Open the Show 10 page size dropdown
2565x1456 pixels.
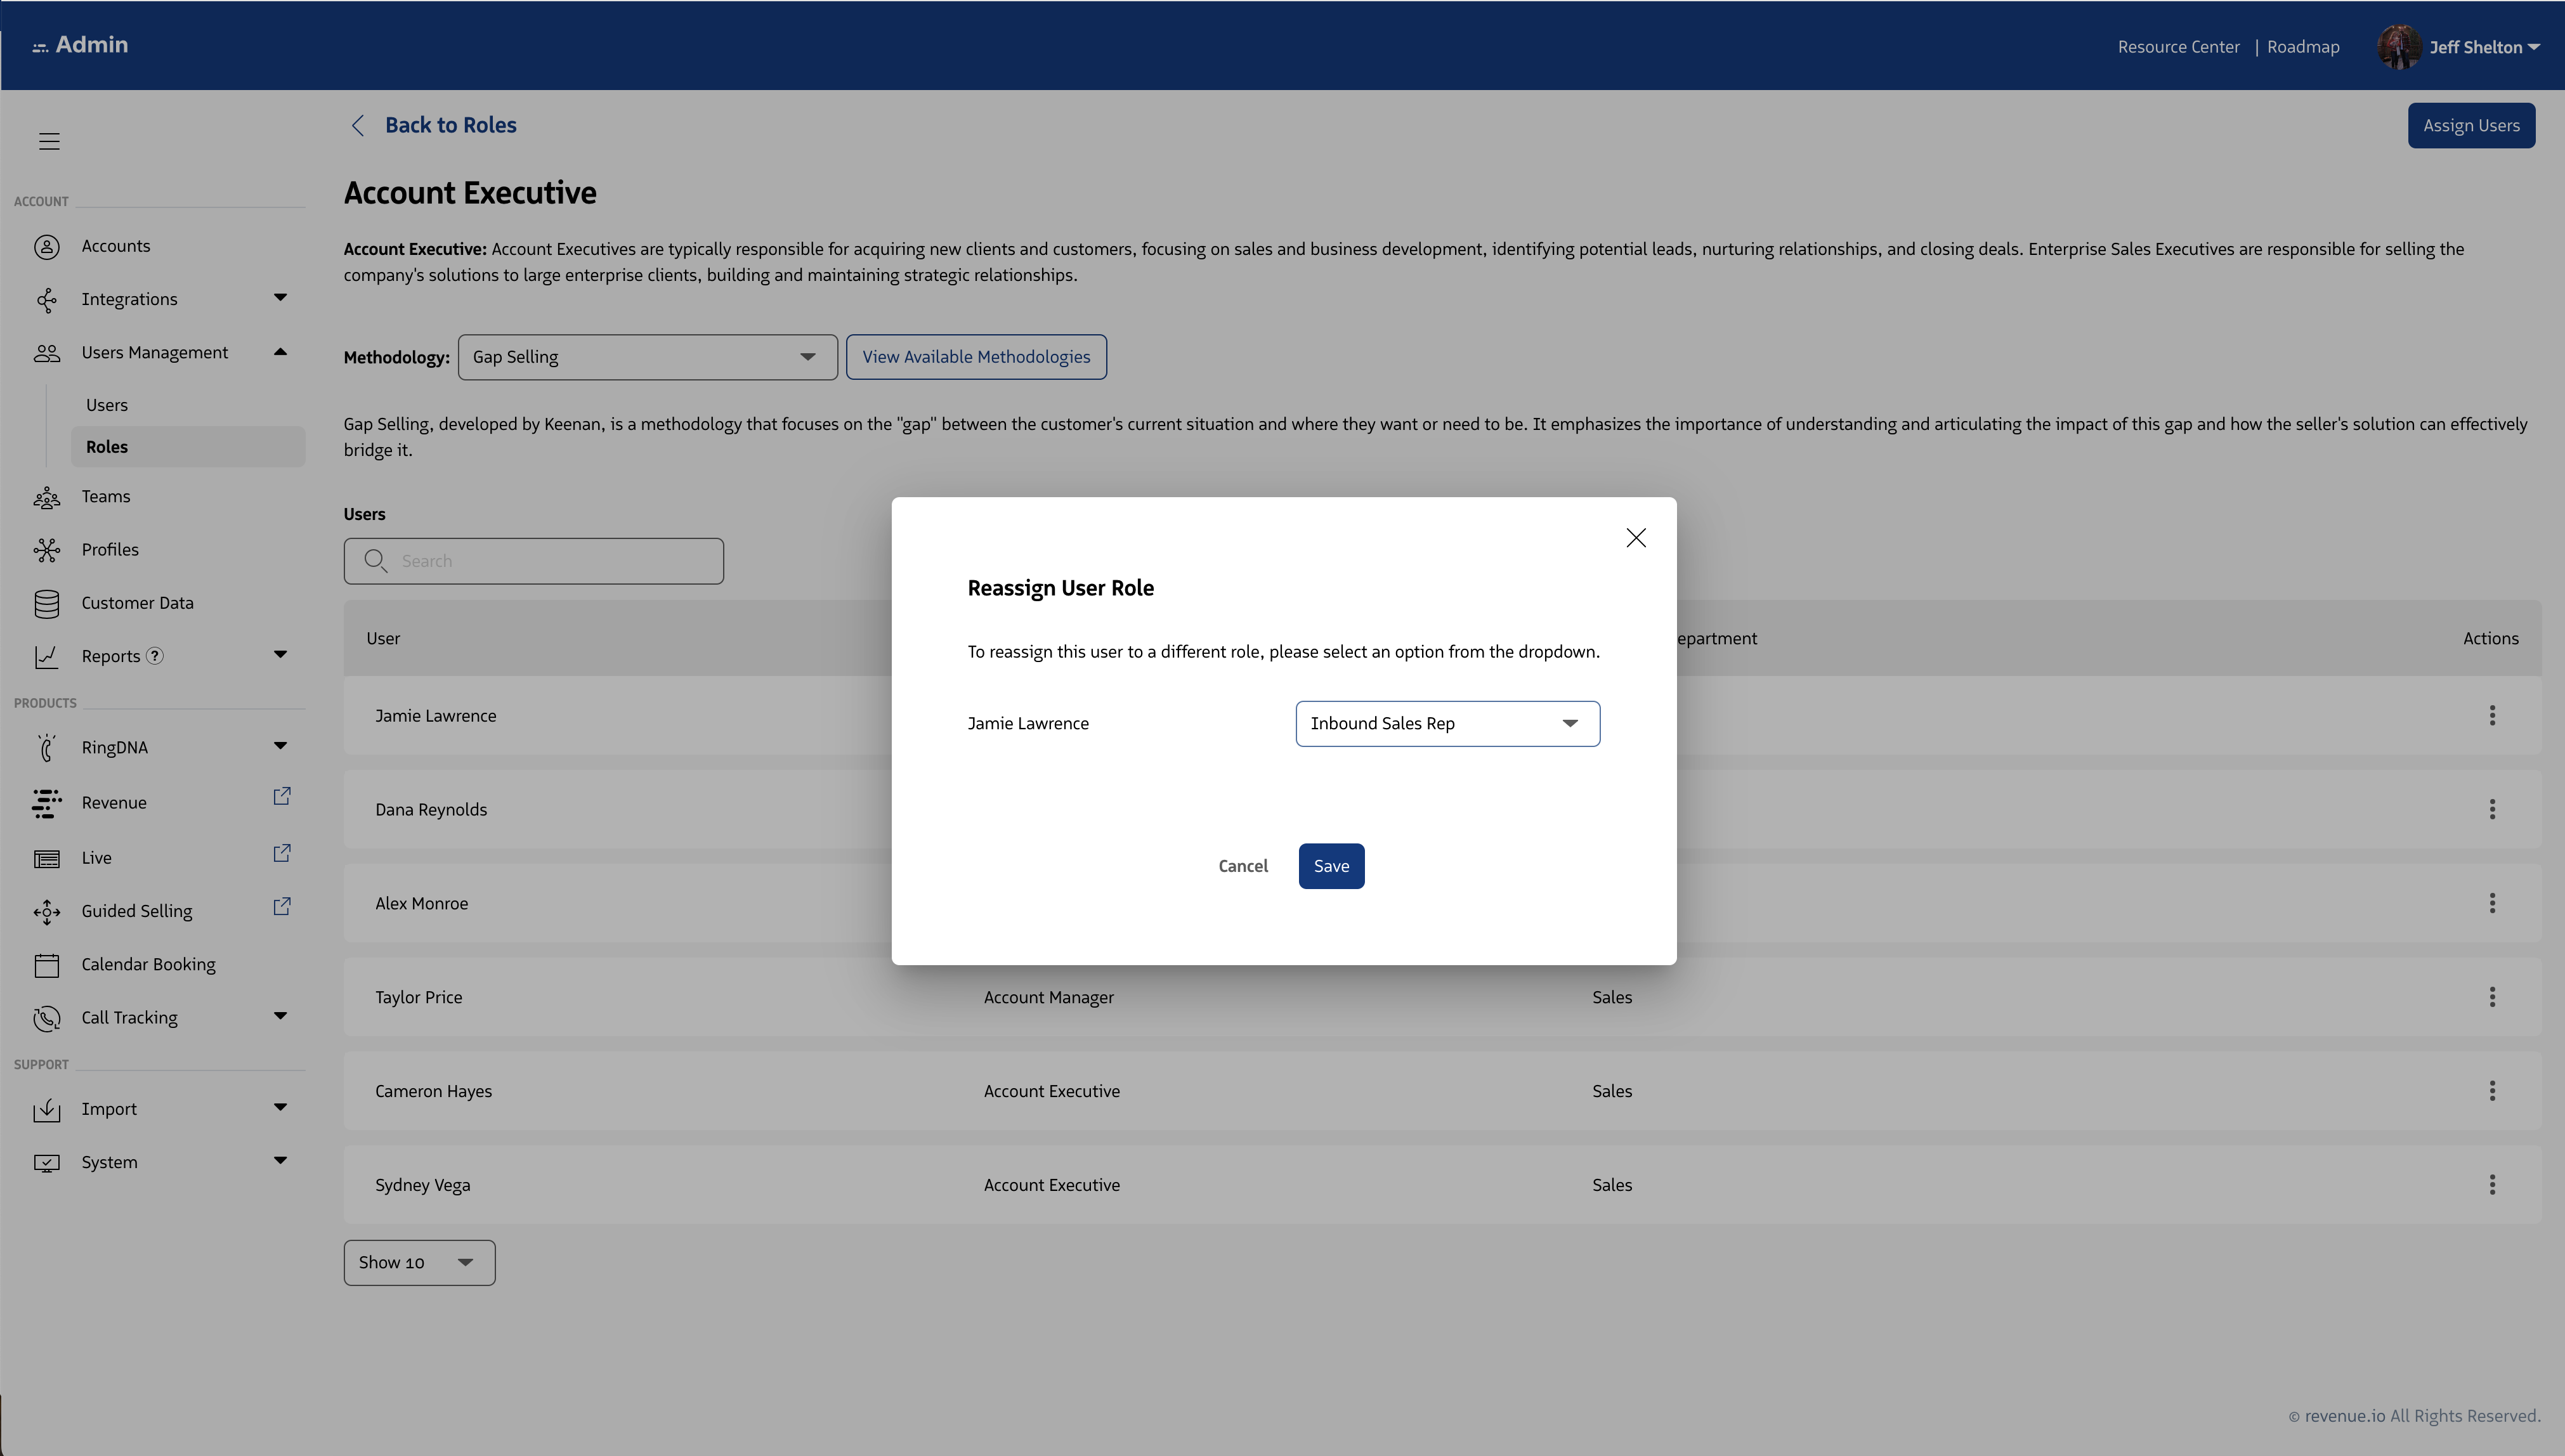[419, 1263]
